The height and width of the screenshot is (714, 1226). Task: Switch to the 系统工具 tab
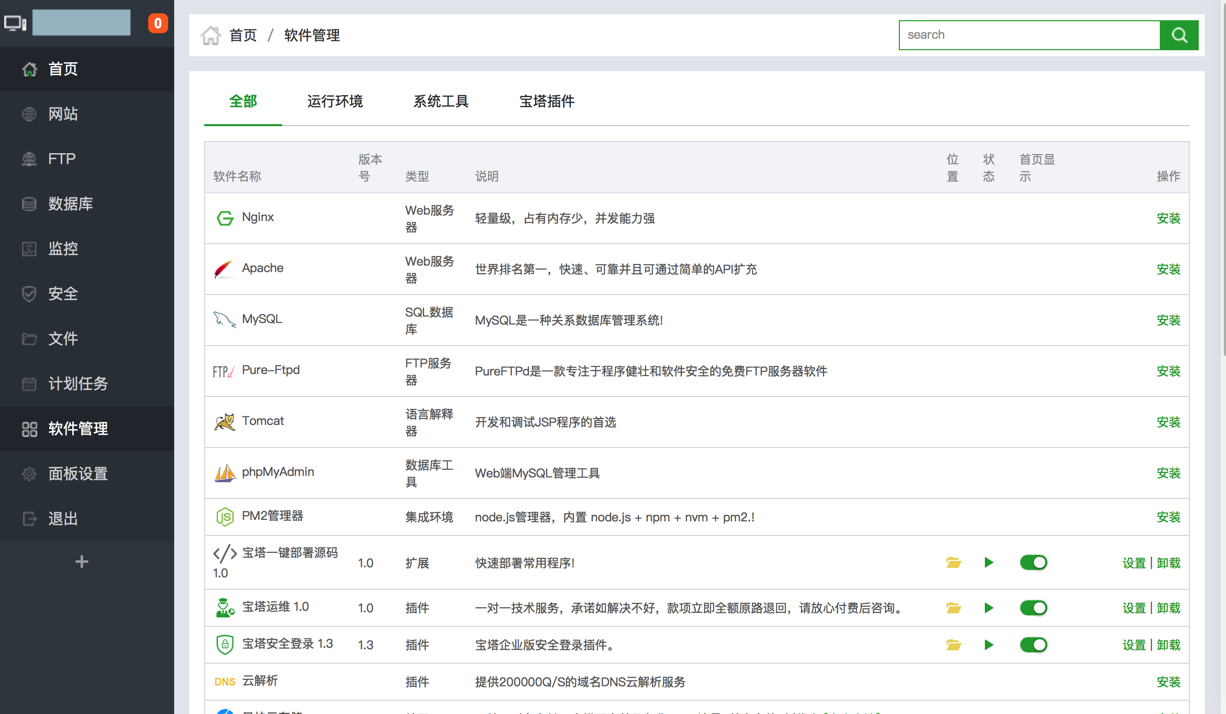click(441, 101)
